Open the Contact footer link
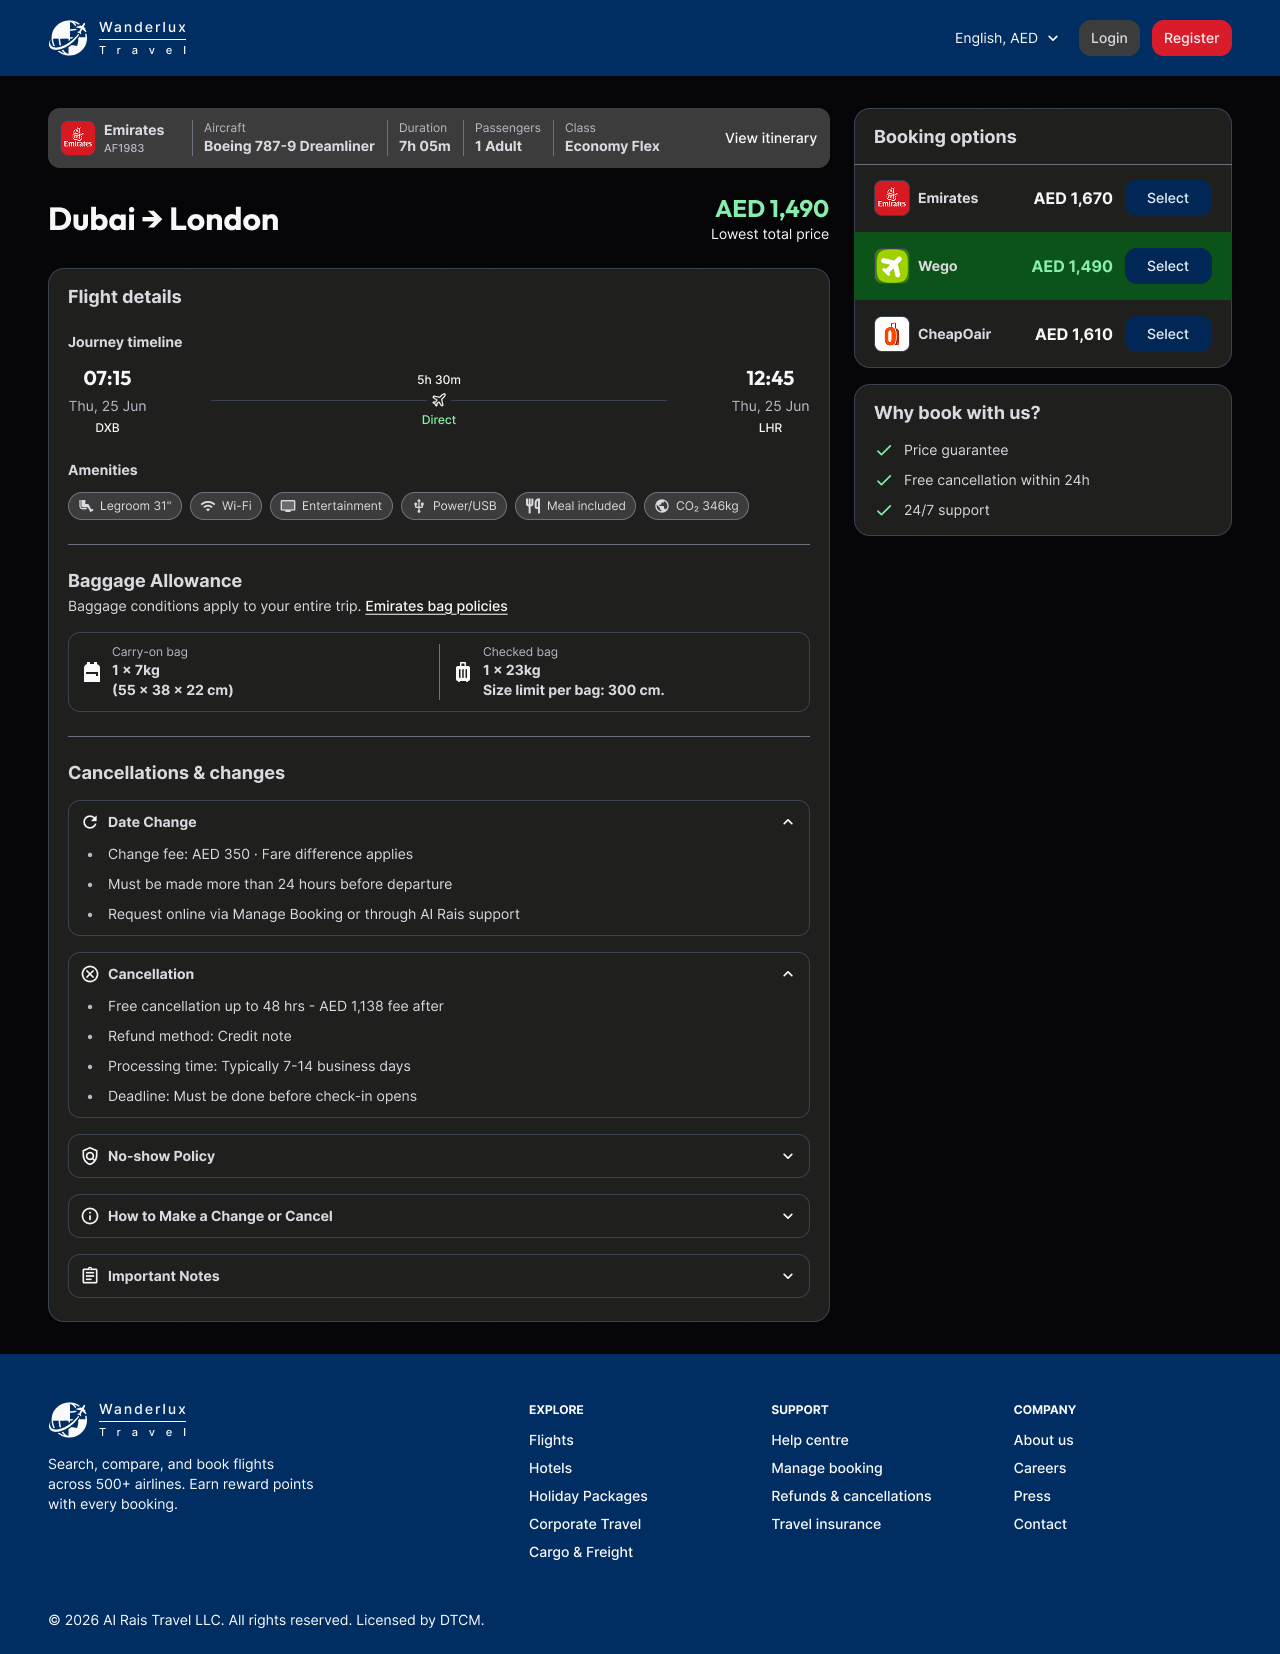The image size is (1280, 1654). click(x=1040, y=1524)
